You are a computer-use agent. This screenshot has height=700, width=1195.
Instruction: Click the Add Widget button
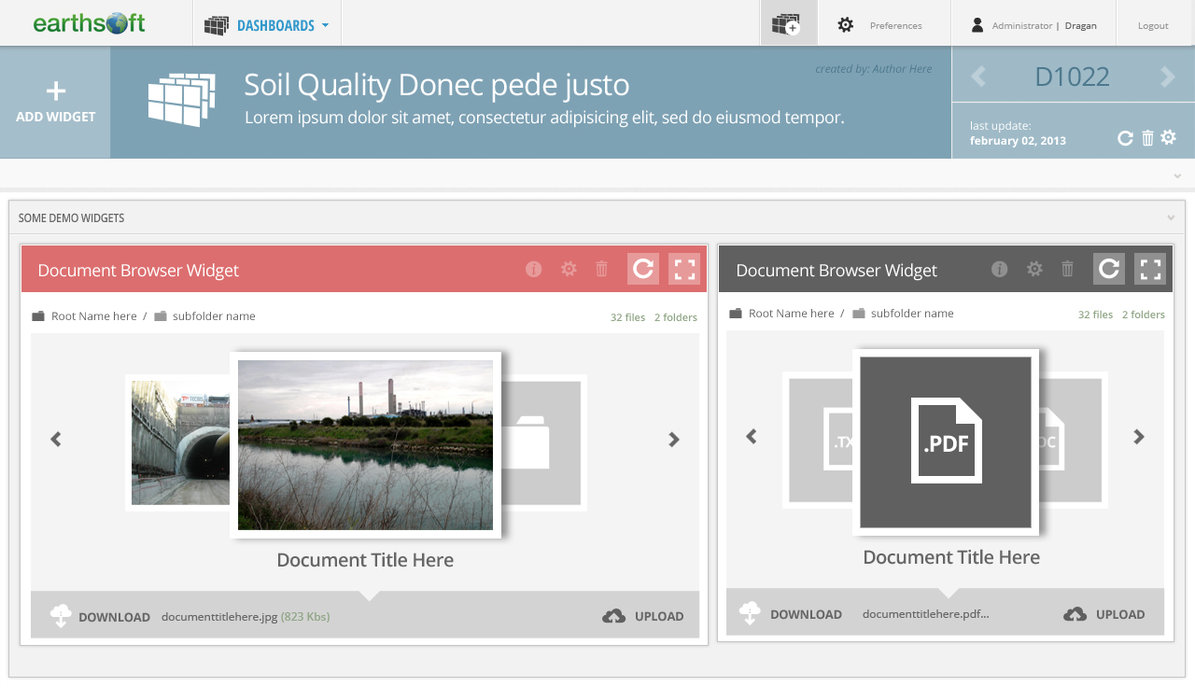tap(56, 102)
